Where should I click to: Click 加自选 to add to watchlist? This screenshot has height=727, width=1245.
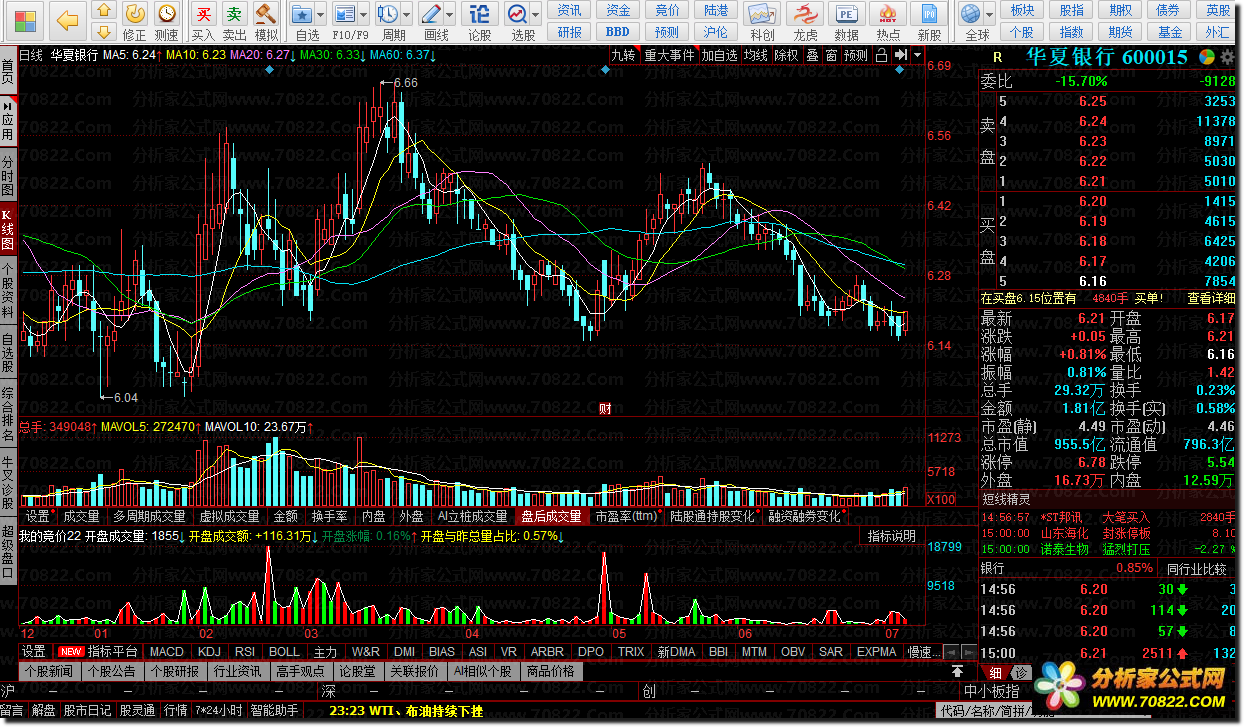[719, 55]
